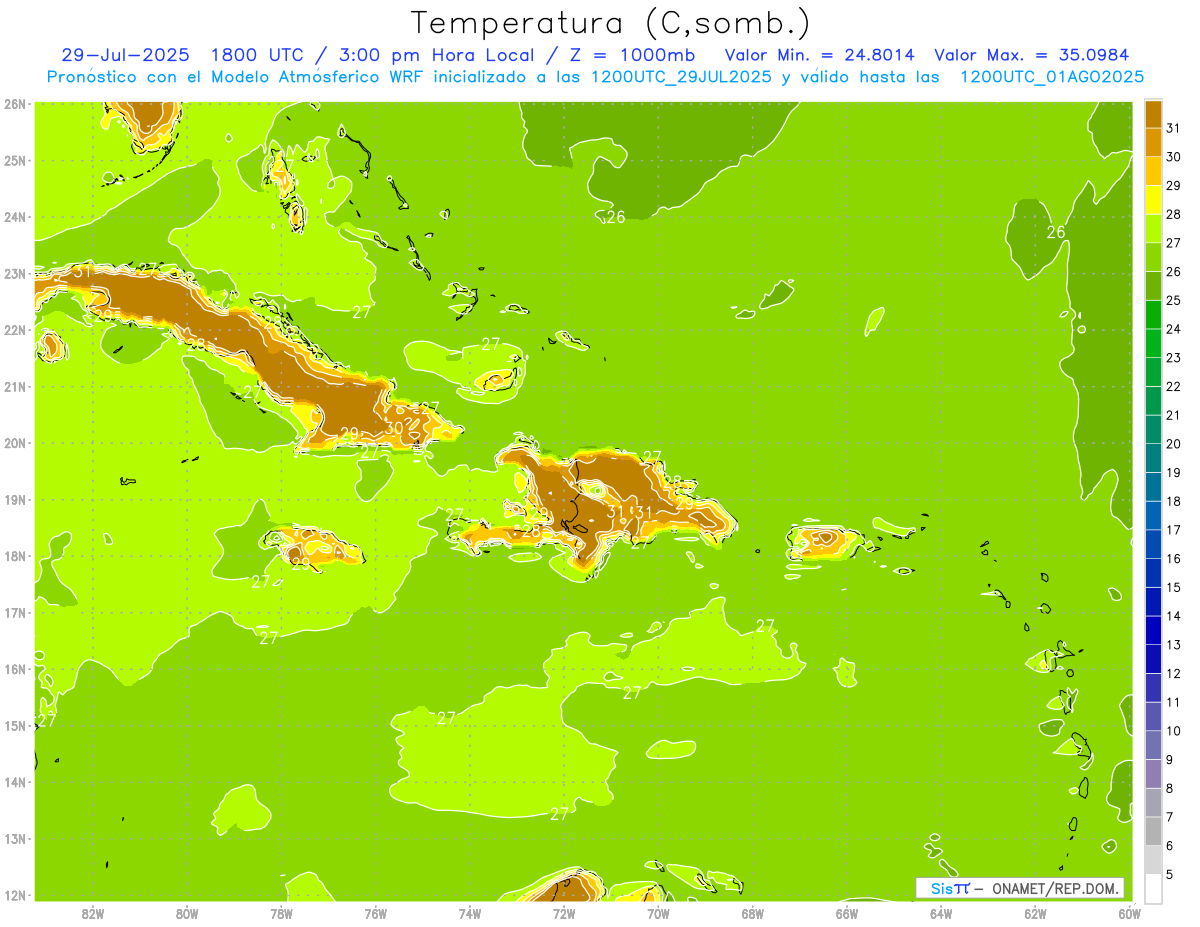Click the "1200UTC_01AGO2025" valid-until time text
The width and height of the screenshot is (1200, 927).
1052,77
